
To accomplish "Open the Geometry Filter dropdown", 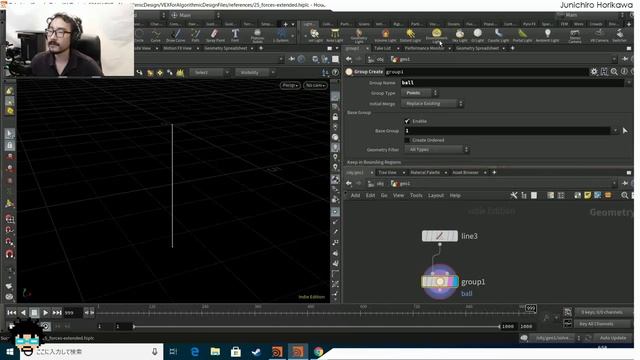I will 437,150.
